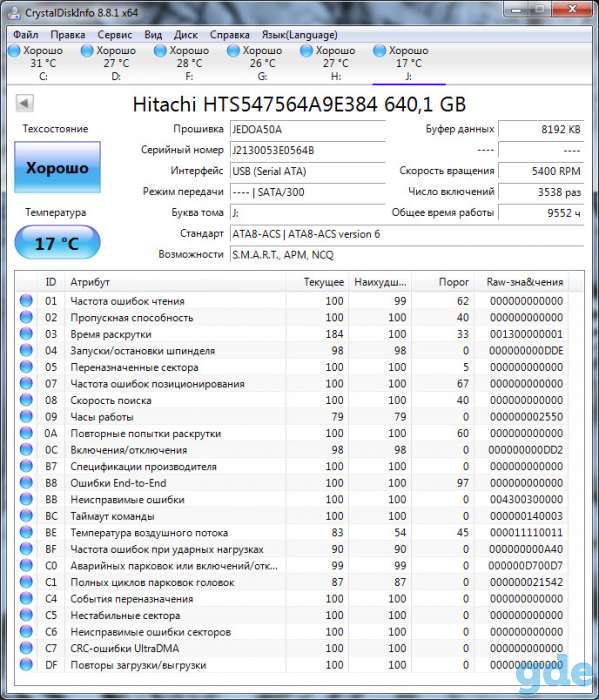Click the Возможности field S.M.A.R.T., APM, NCQ

coord(407,255)
